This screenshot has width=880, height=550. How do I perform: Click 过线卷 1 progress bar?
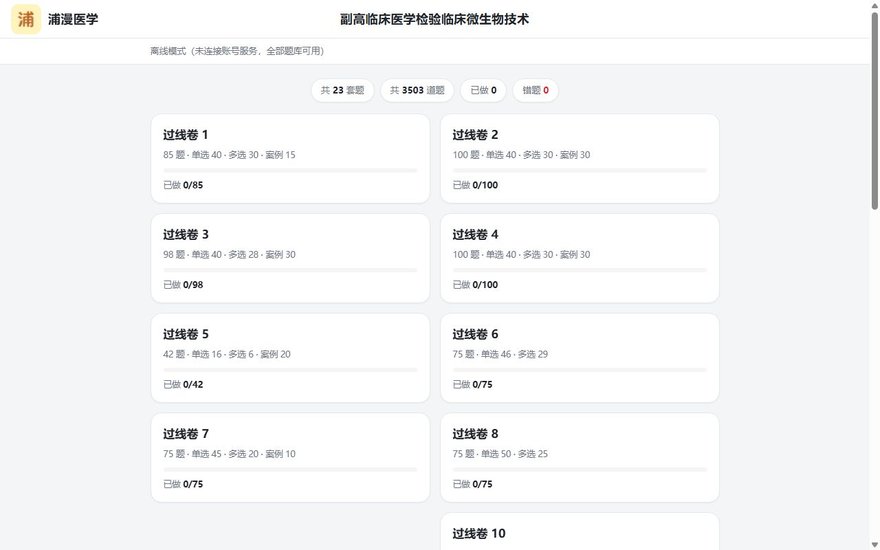[290, 171]
